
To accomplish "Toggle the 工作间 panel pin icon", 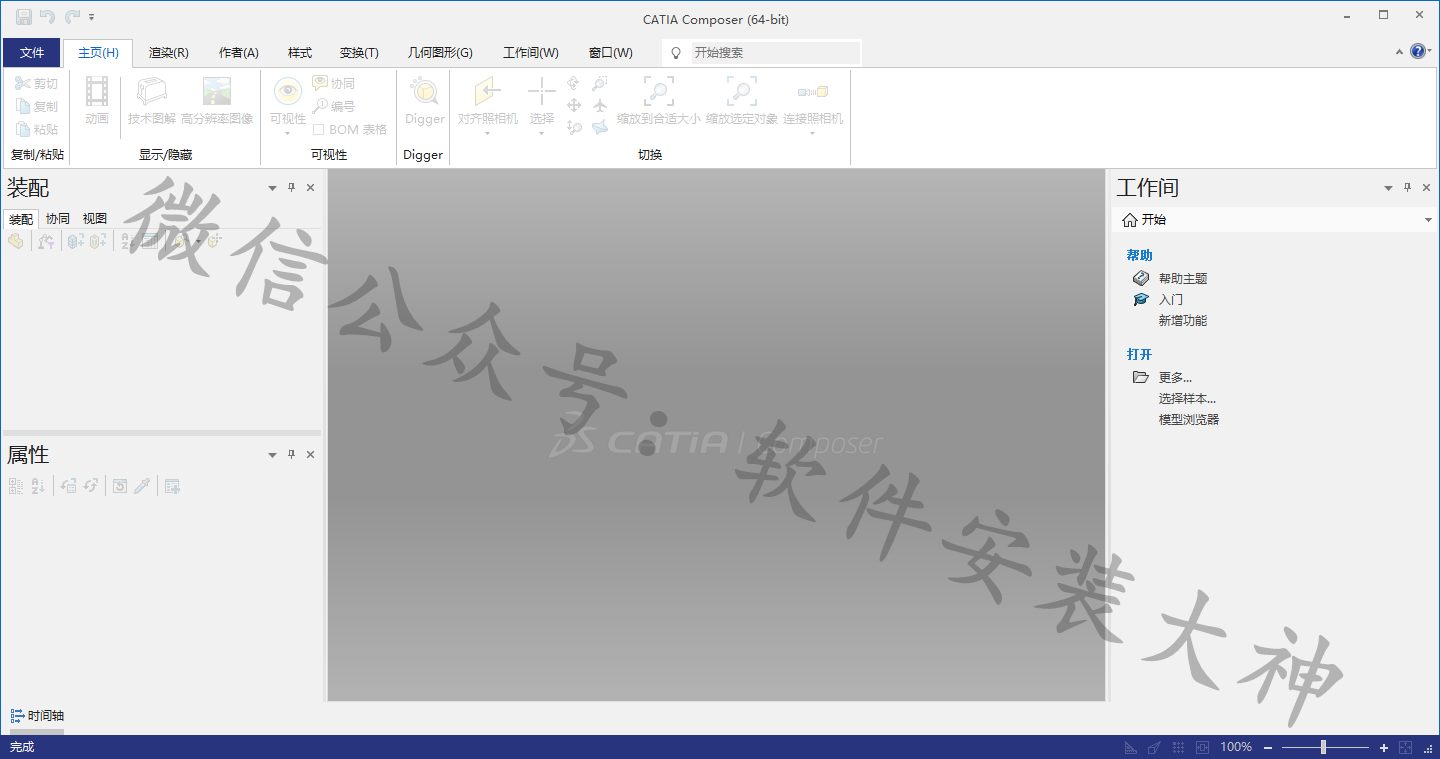I will (x=1408, y=188).
